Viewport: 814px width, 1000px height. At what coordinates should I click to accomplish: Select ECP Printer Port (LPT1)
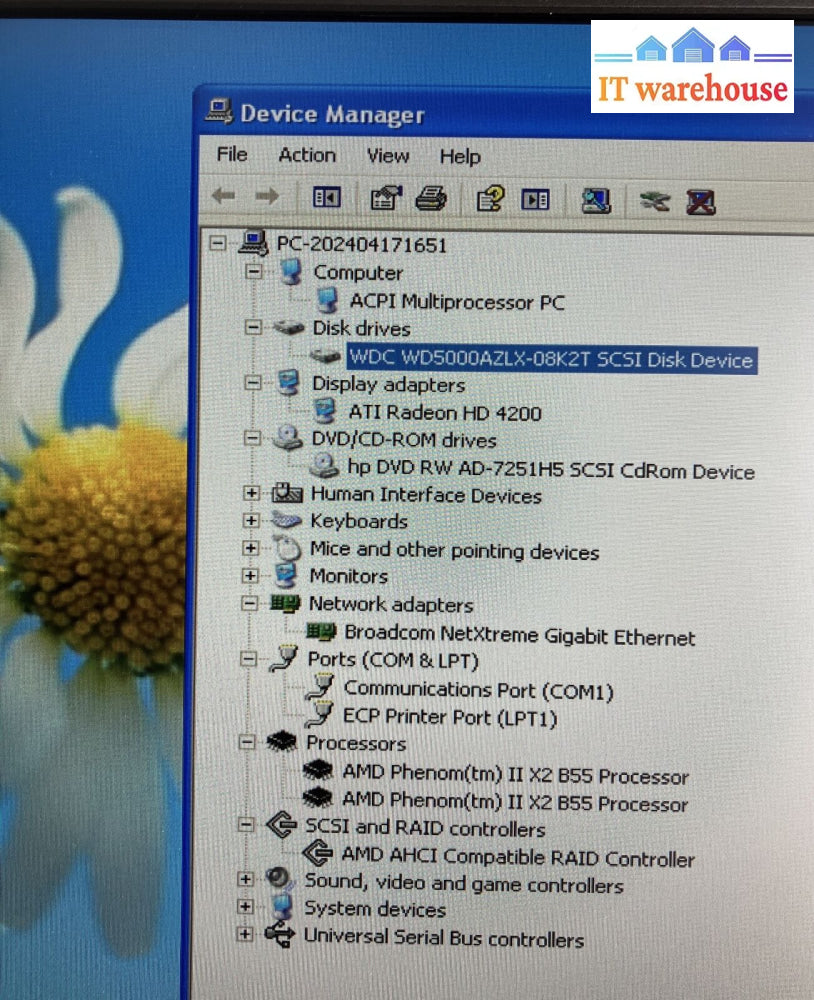click(x=450, y=717)
